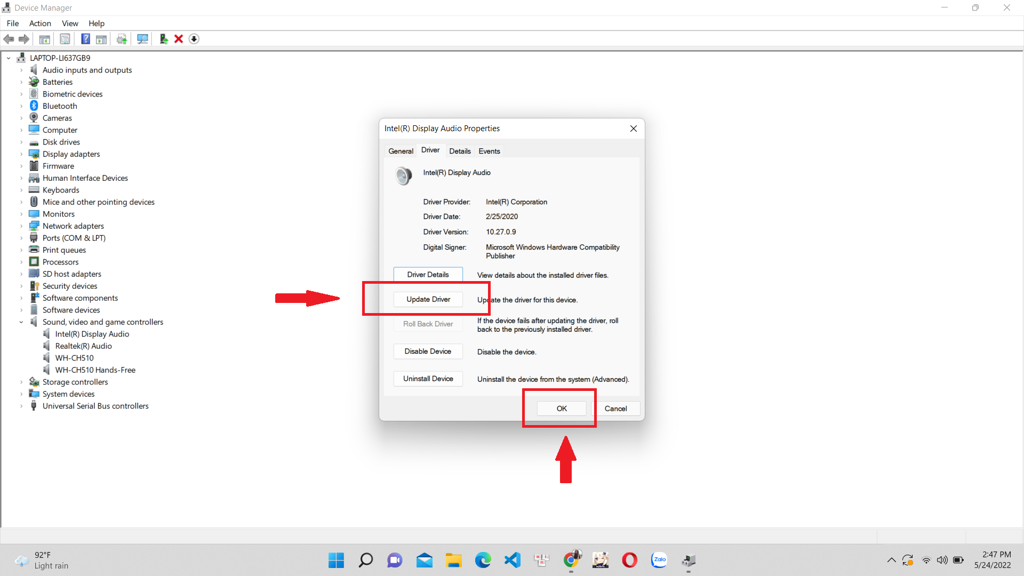Click the Cameras category icon
Viewport: 1024px width, 576px height.
[34, 118]
